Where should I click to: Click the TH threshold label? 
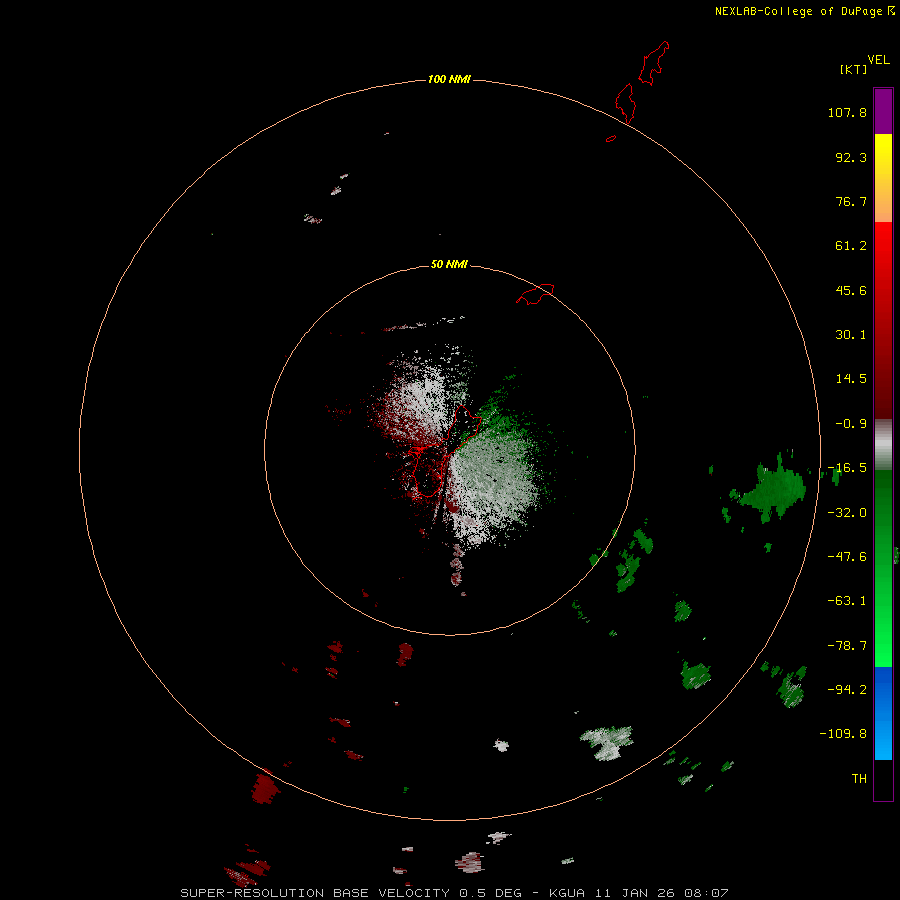(859, 779)
